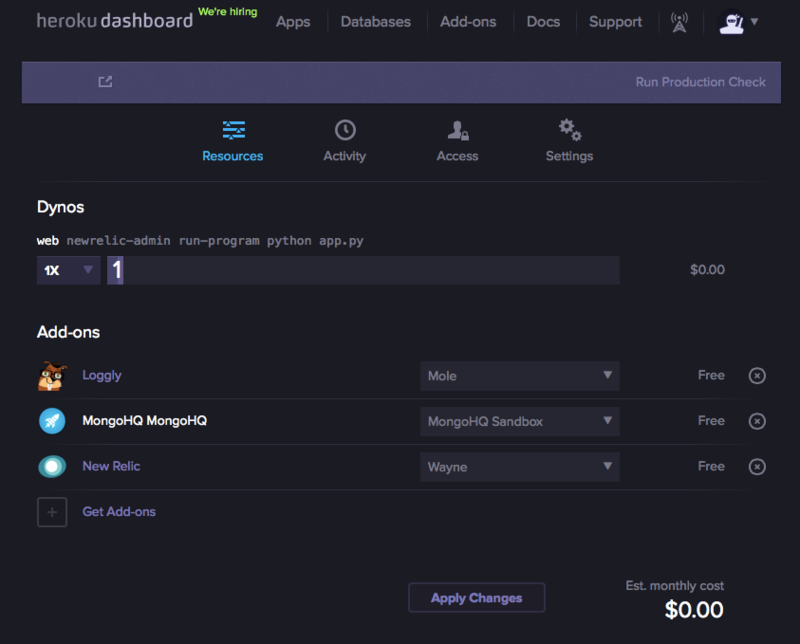This screenshot has width=800, height=644.
Task: Open the Loggly Mole plan dropdown
Action: click(520, 376)
